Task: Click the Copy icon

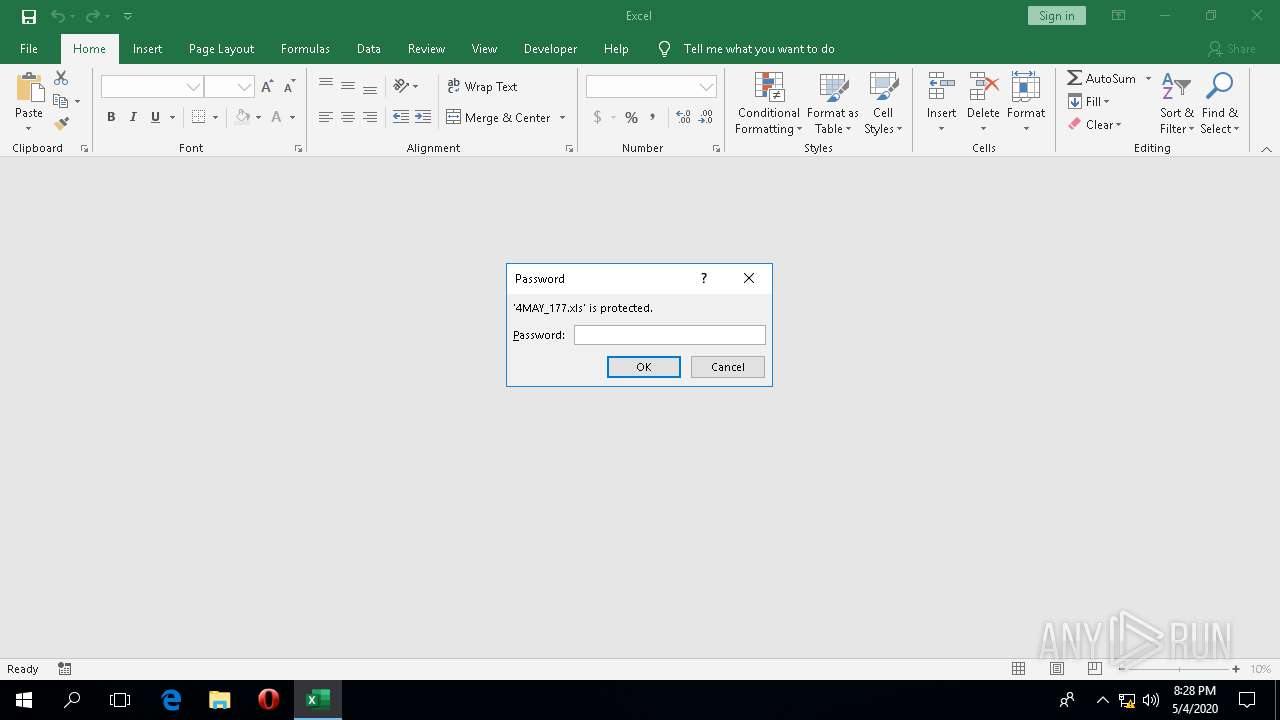Action: point(61,101)
